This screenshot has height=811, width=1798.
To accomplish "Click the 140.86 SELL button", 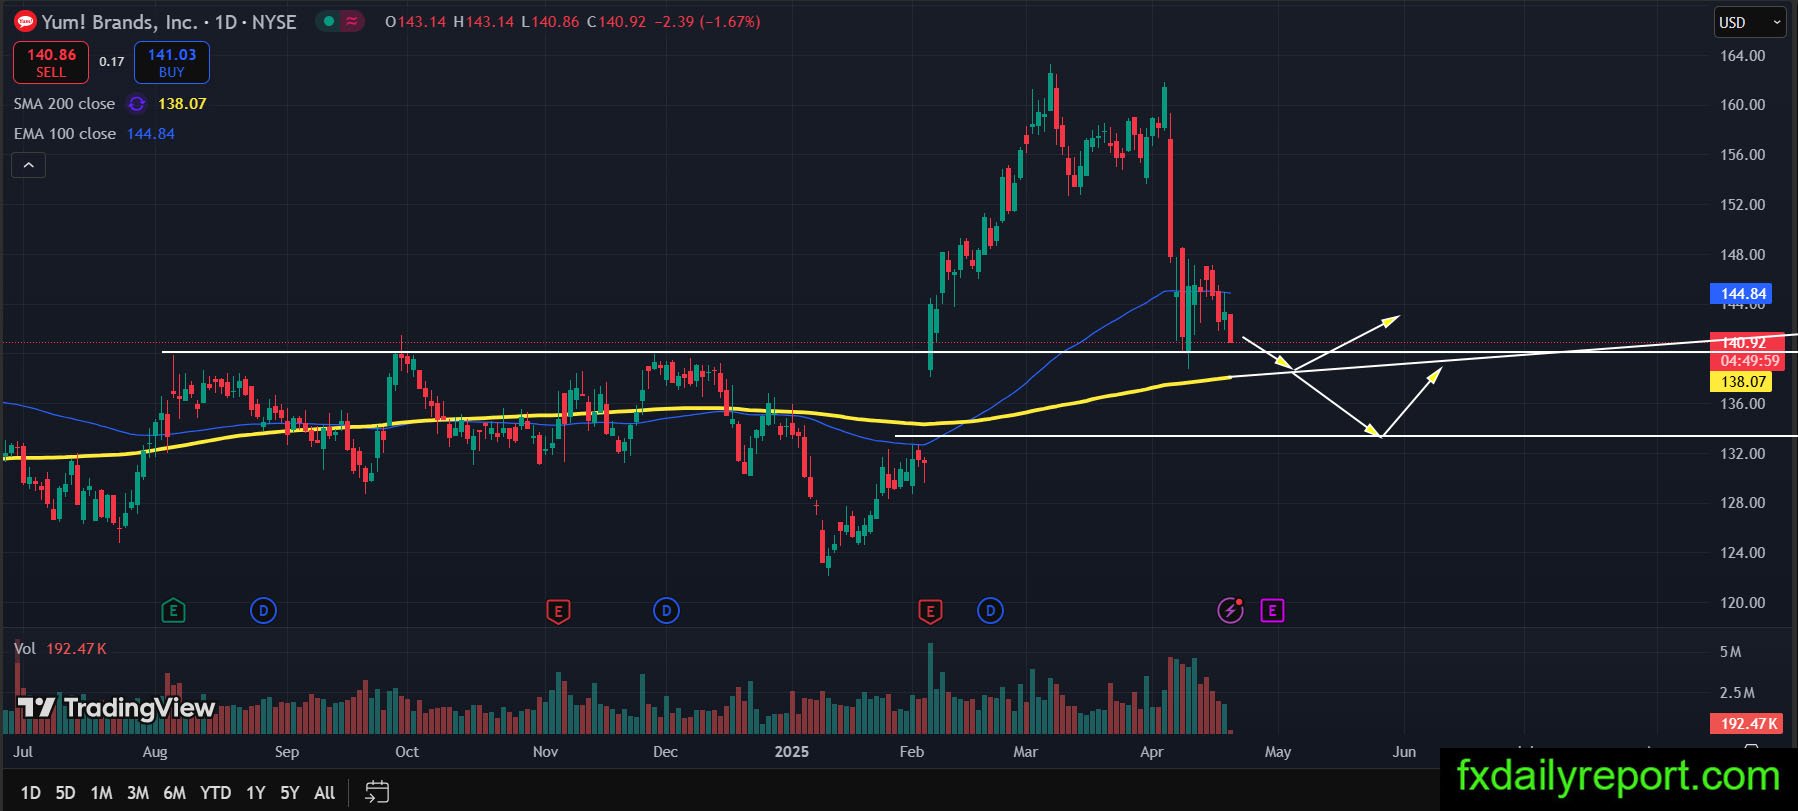I will [51, 62].
